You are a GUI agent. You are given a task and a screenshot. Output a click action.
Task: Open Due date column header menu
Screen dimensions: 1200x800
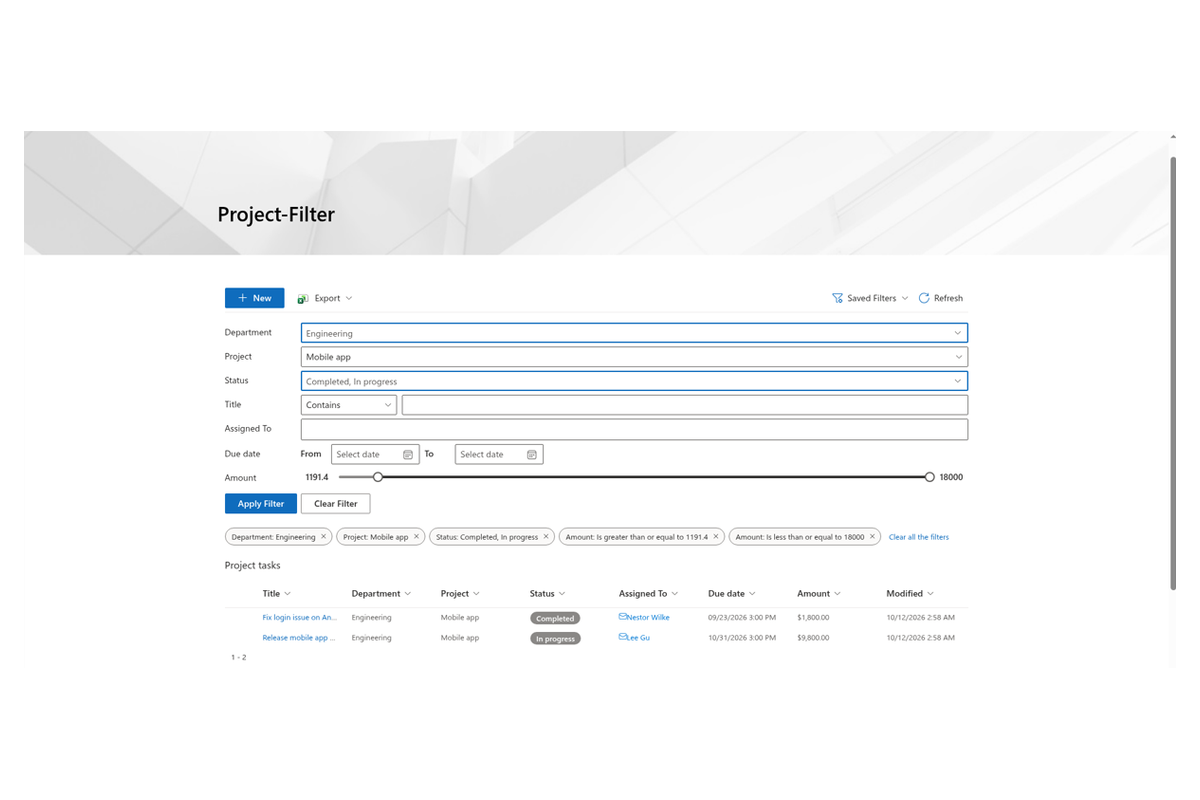732,594
